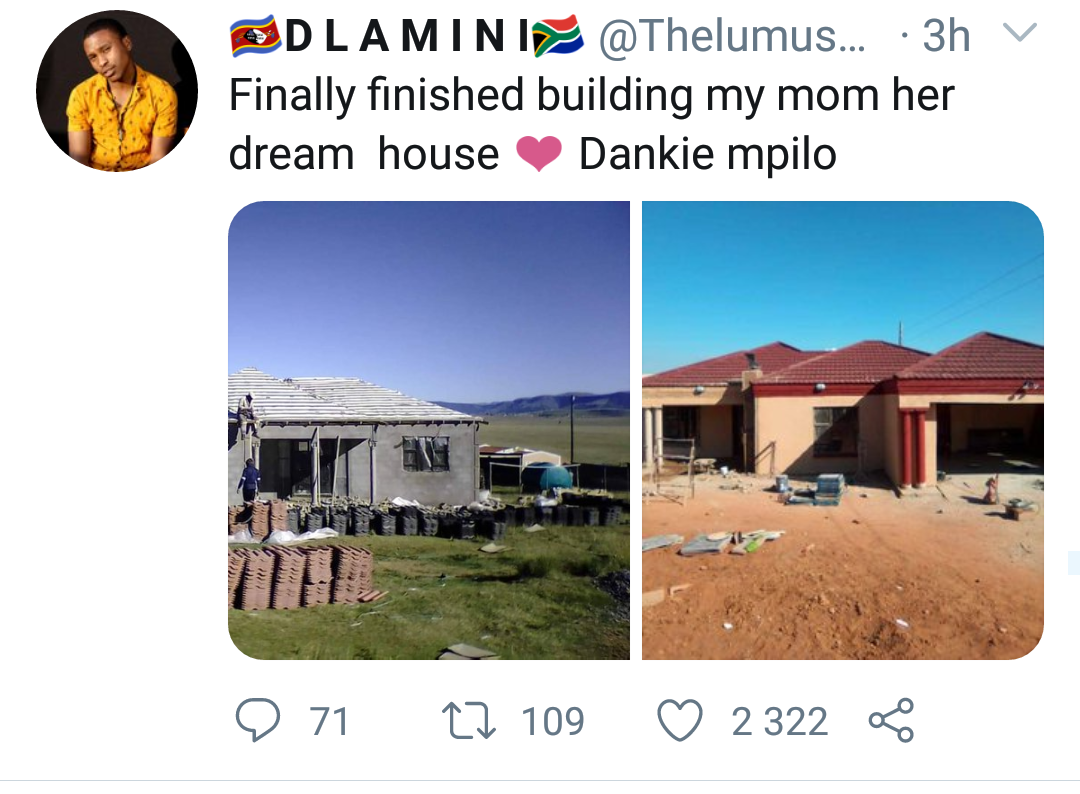Like the tweet with the heart icon
This screenshot has height=794, width=1080.
680,720
